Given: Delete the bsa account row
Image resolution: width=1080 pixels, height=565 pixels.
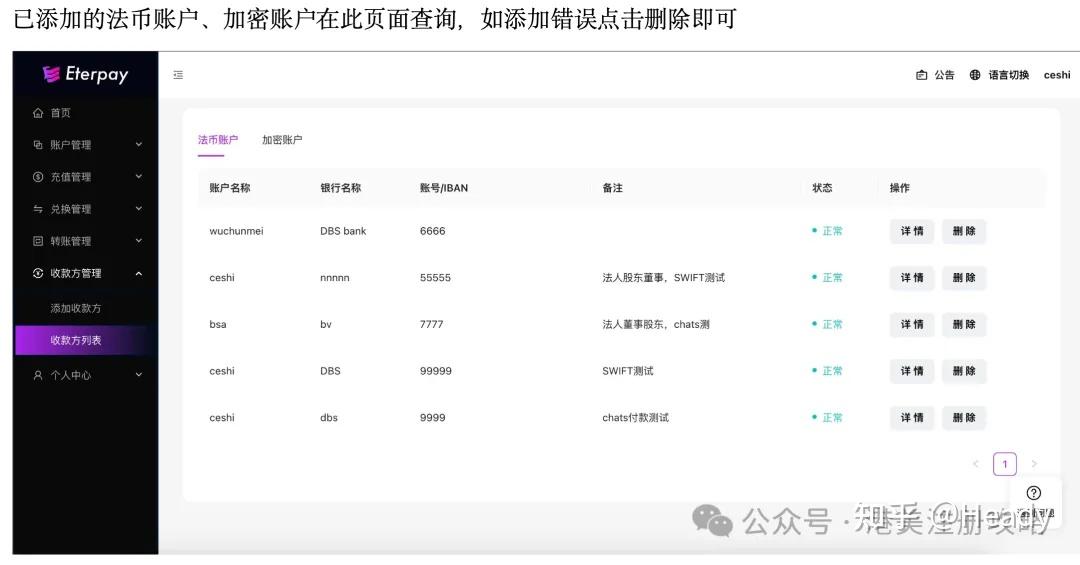Looking at the screenshot, I should point(964,325).
